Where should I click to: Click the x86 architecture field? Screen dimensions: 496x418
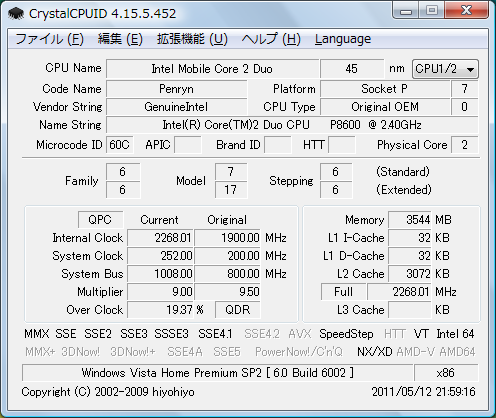pos(446,373)
